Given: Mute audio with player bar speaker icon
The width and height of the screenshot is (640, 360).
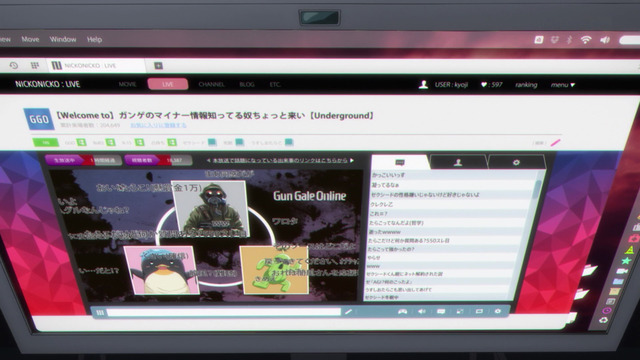Looking at the screenshot, I should click(422, 311).
